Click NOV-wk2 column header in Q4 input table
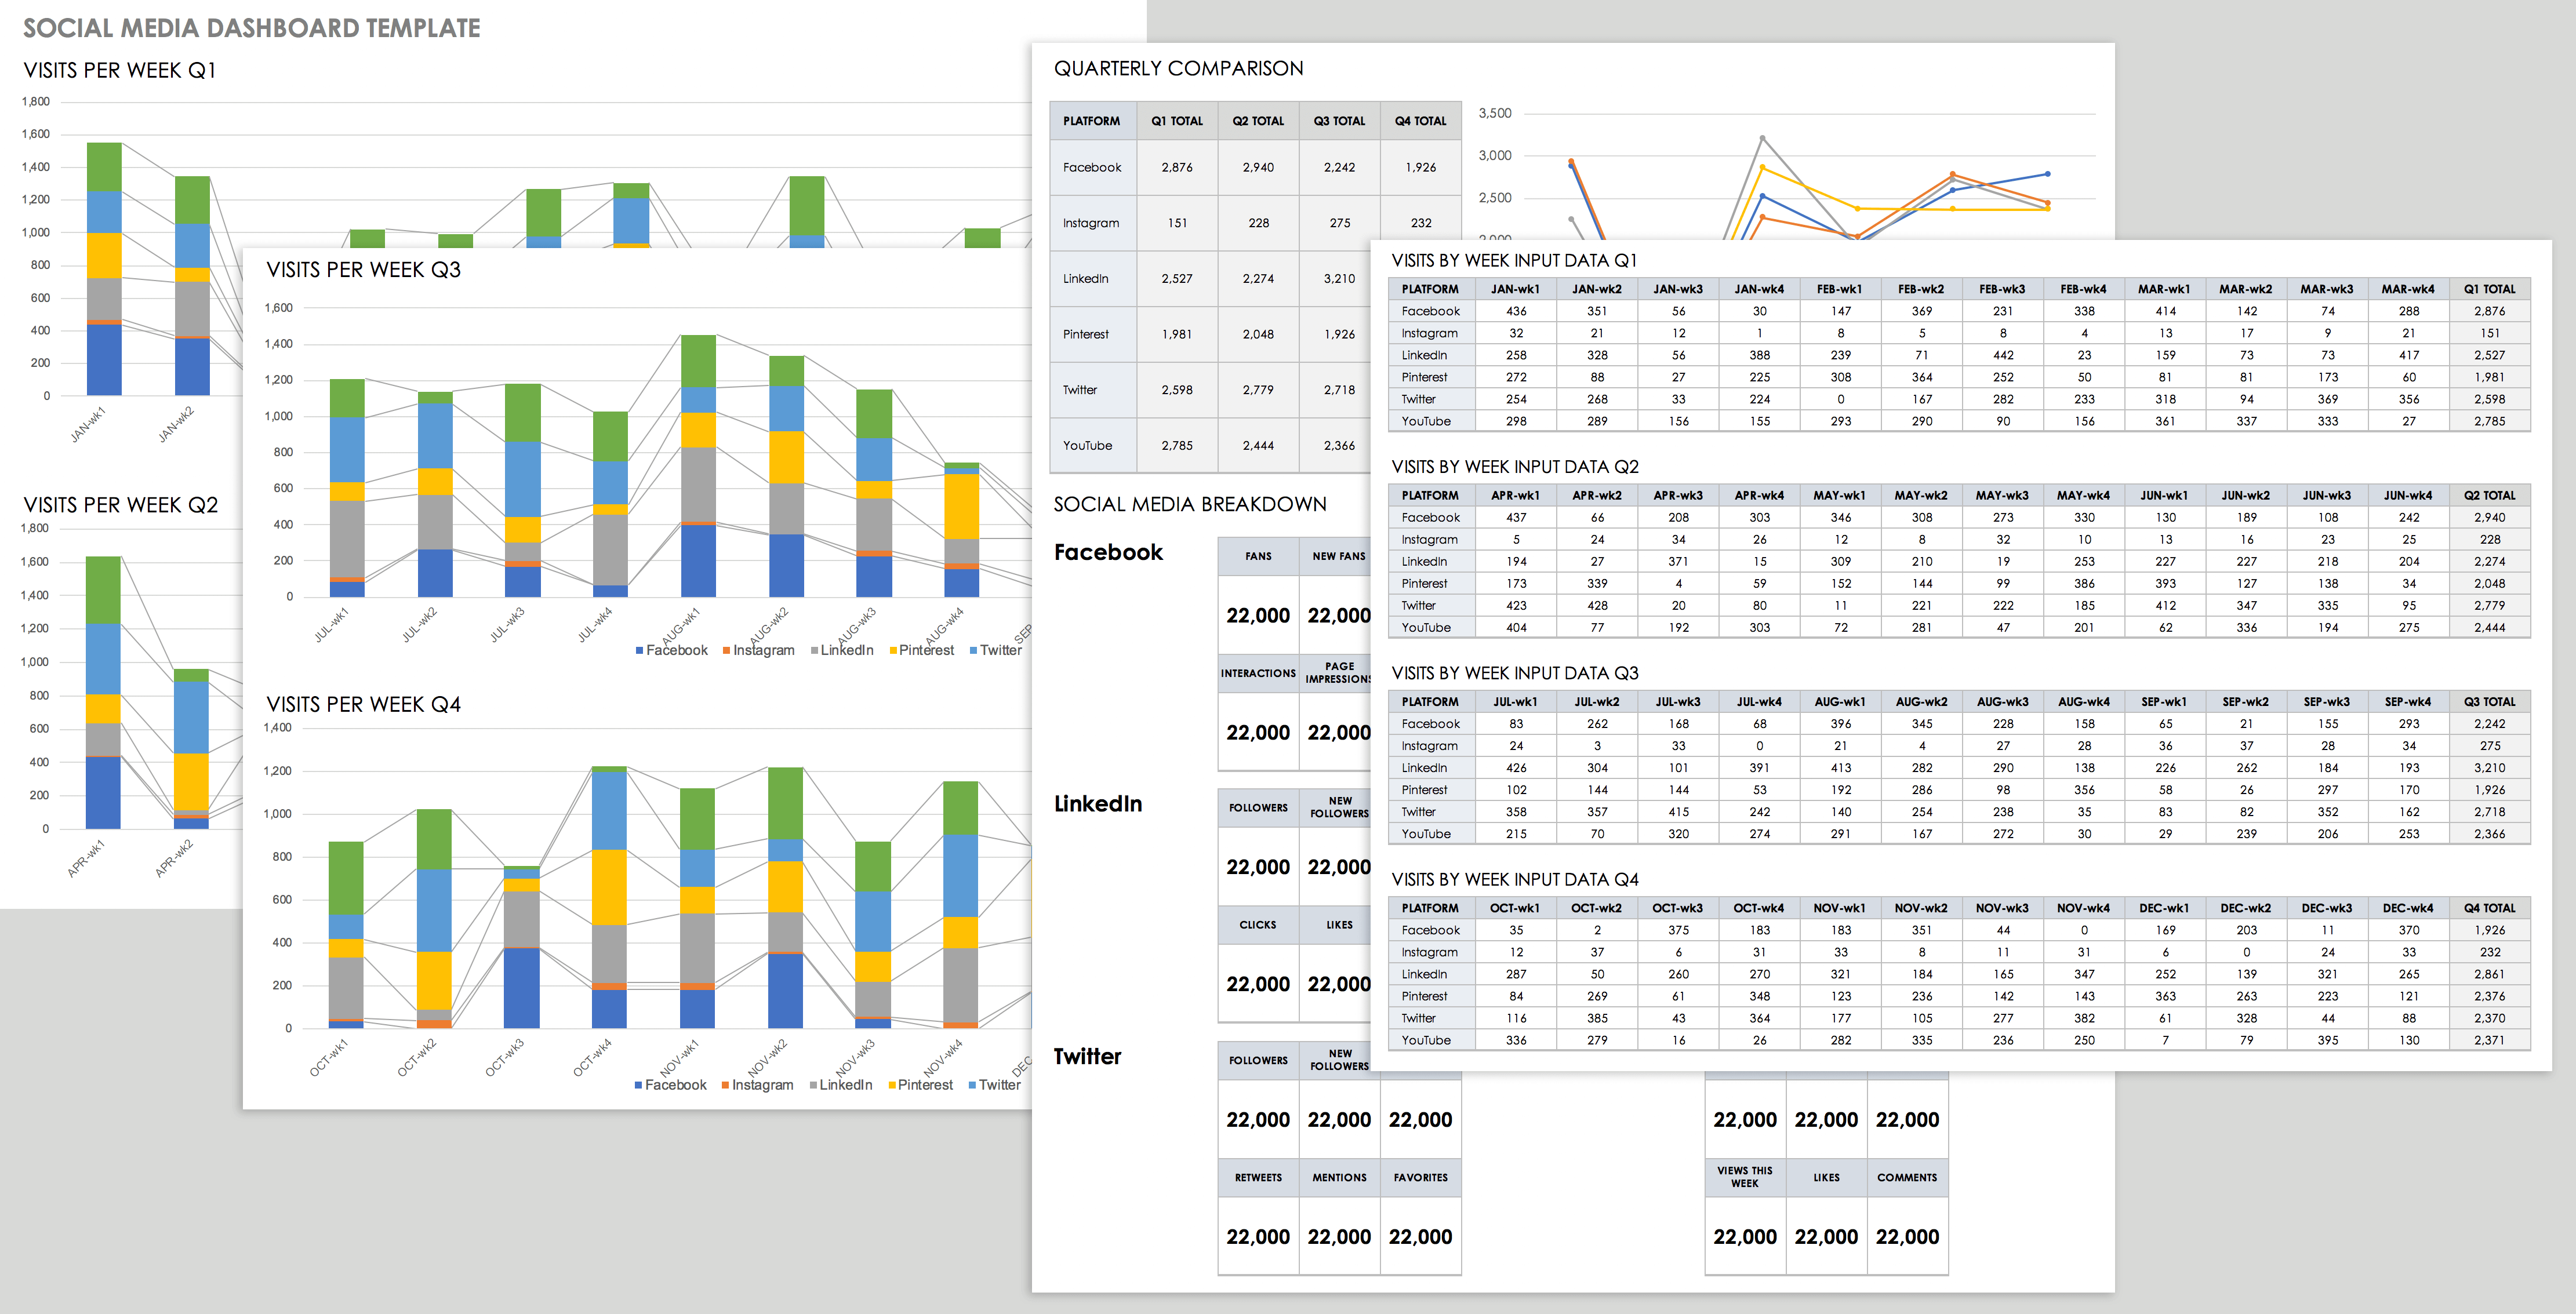Image resolution: width=2576 pixels, height=1314 pixels. pyautogui.click(x=1921, y=908)
